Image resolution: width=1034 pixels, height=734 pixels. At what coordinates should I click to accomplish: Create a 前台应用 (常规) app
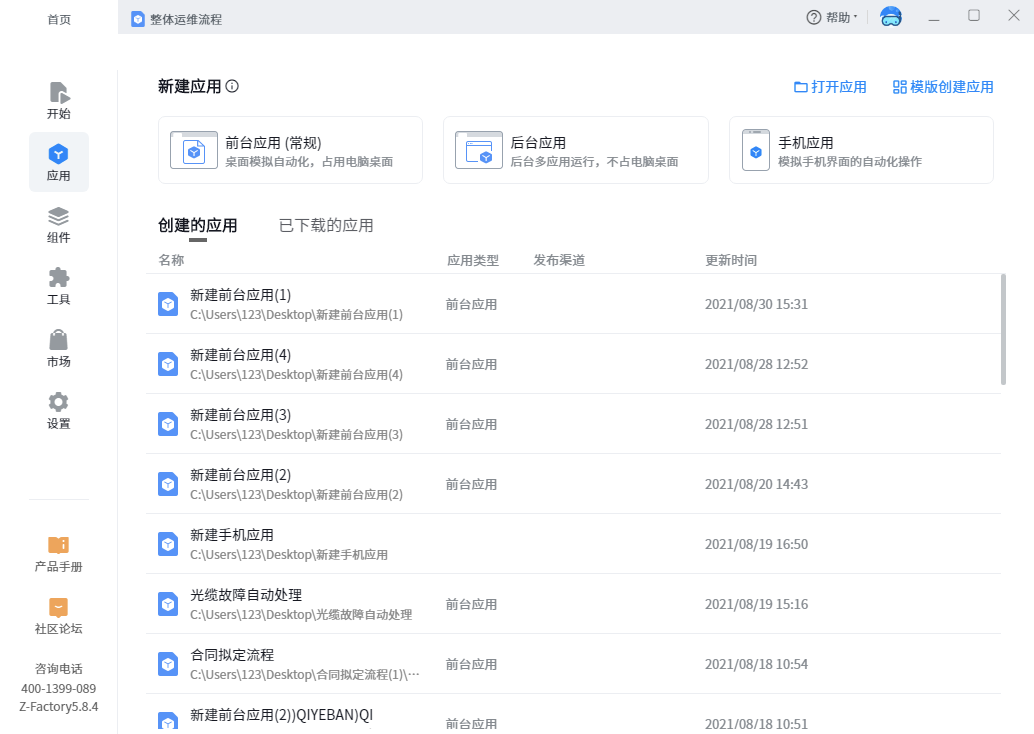click(x=290, y=150)
